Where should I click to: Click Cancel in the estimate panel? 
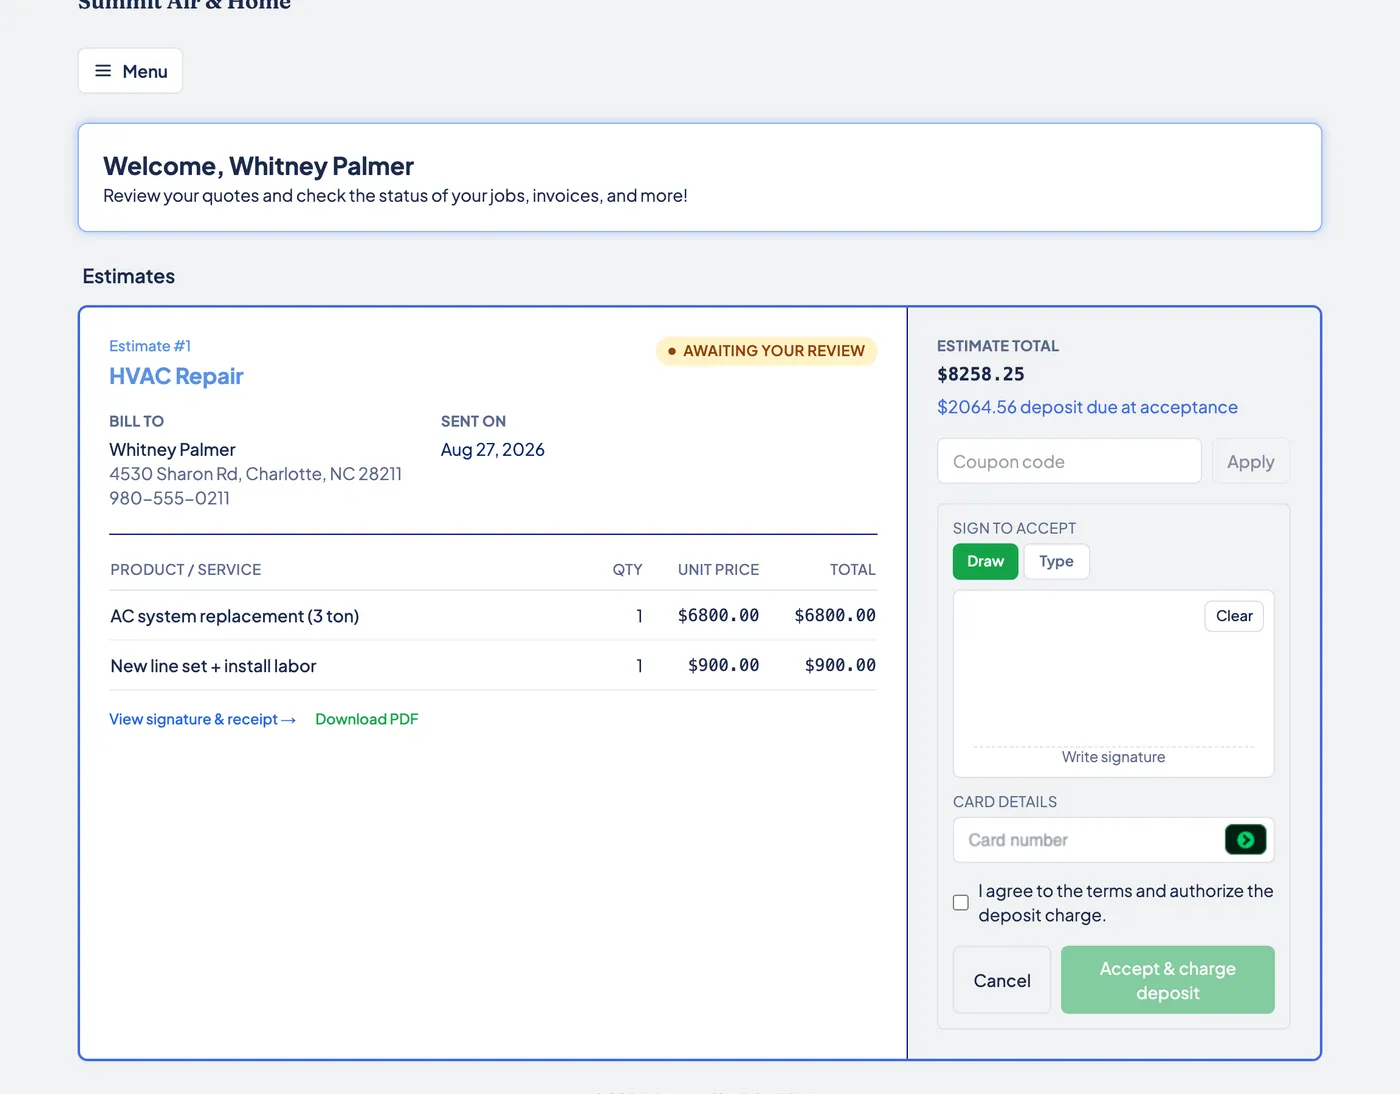[x=1002, y=981]
